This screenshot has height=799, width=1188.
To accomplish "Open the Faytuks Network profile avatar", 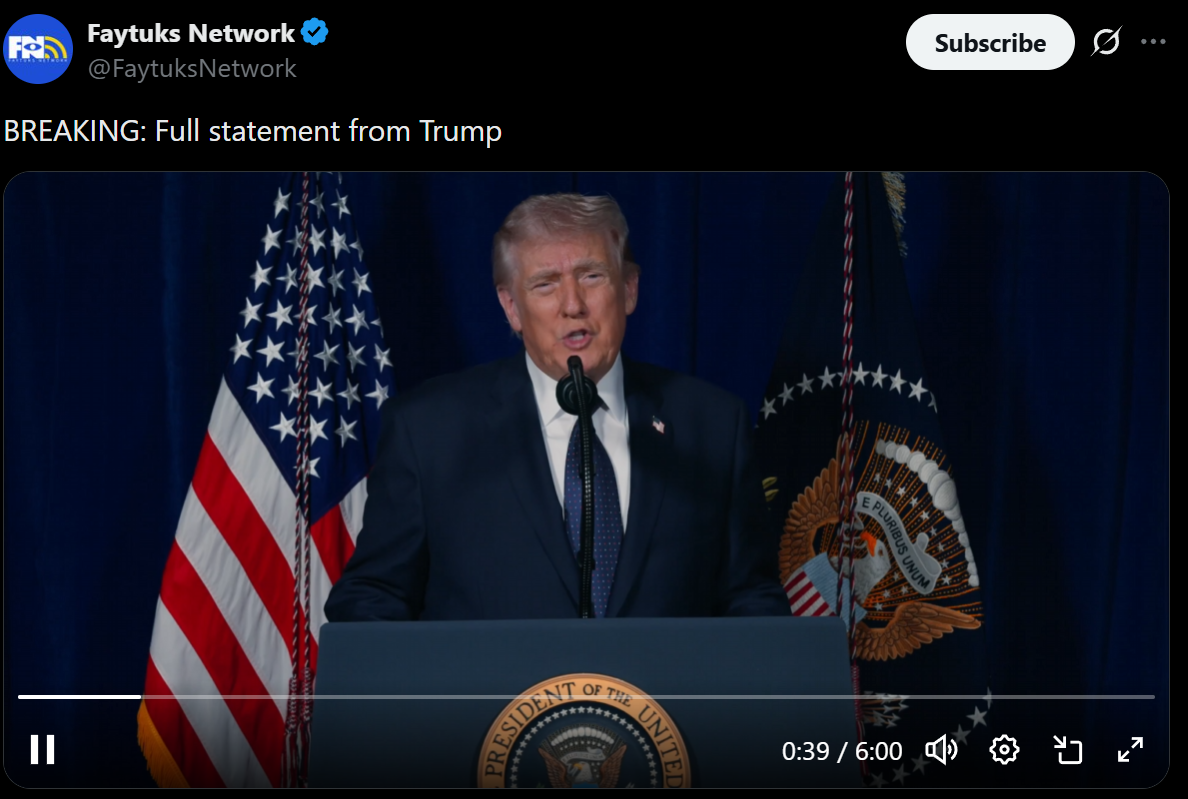I will tap(38, 49).
